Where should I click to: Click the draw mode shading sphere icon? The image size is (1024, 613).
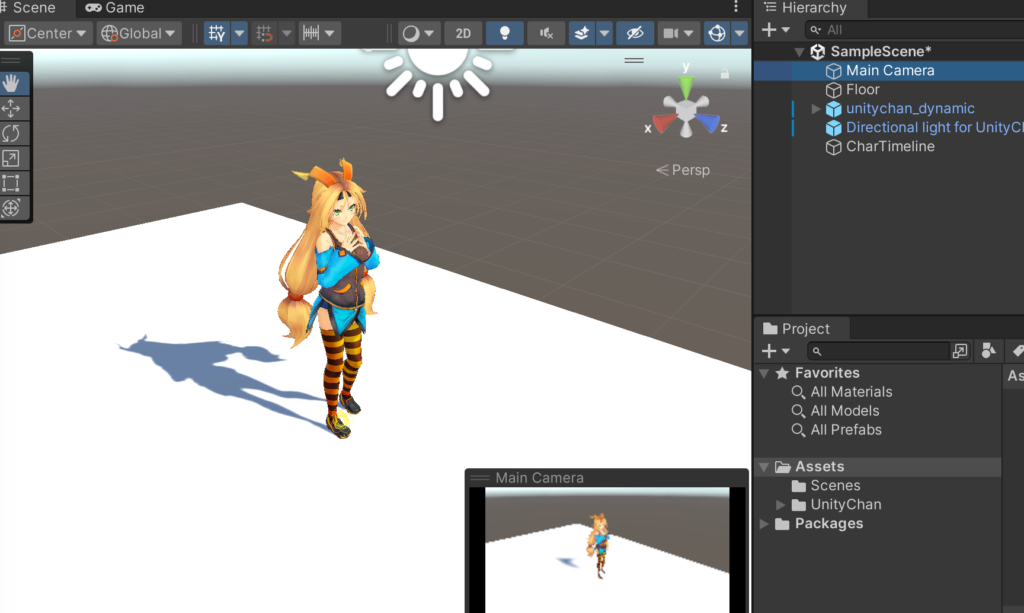click(411, 33)
